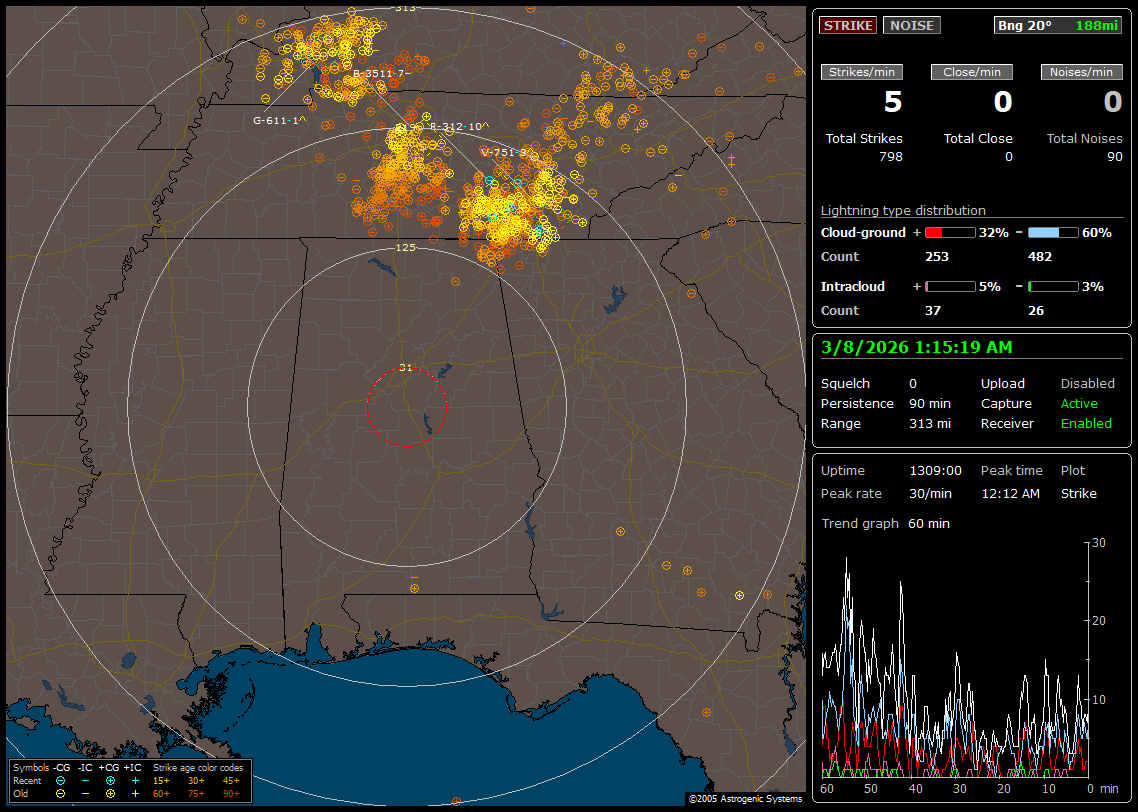Click the Bng bearing distance readout box
Image resolution: width=1138 pixels, height=812 pixels.
1058,26
